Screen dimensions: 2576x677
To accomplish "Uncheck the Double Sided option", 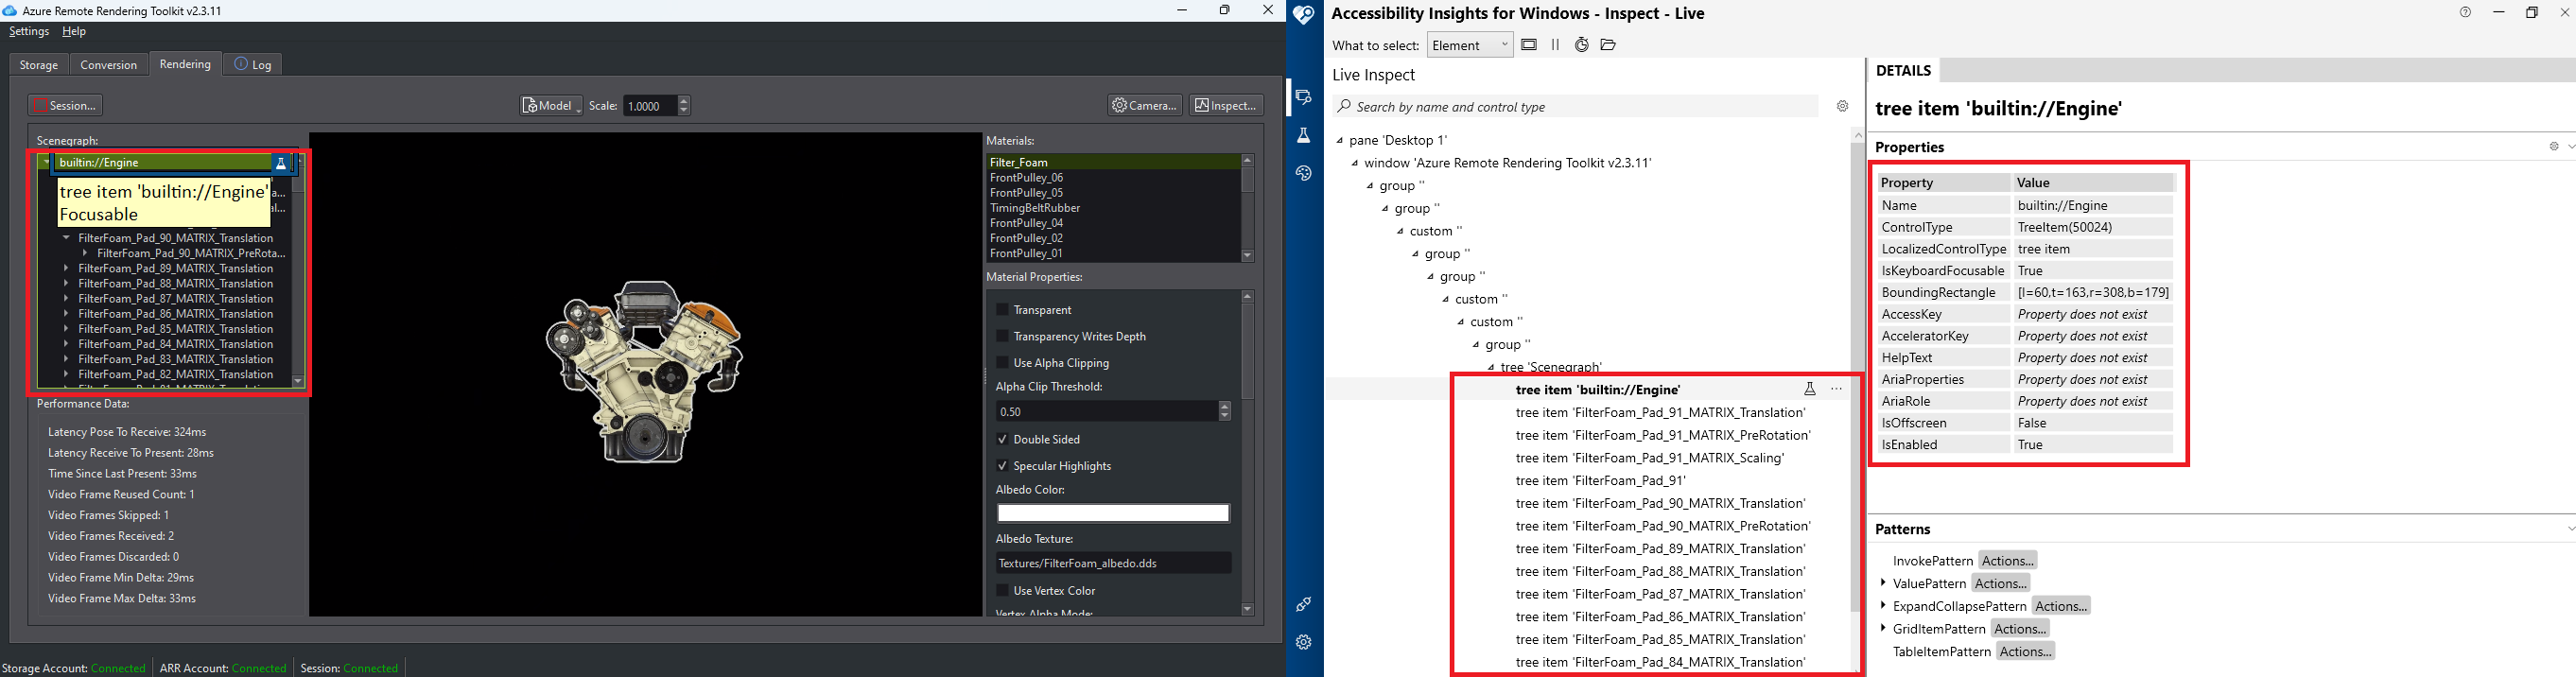I will (1002, 439).
